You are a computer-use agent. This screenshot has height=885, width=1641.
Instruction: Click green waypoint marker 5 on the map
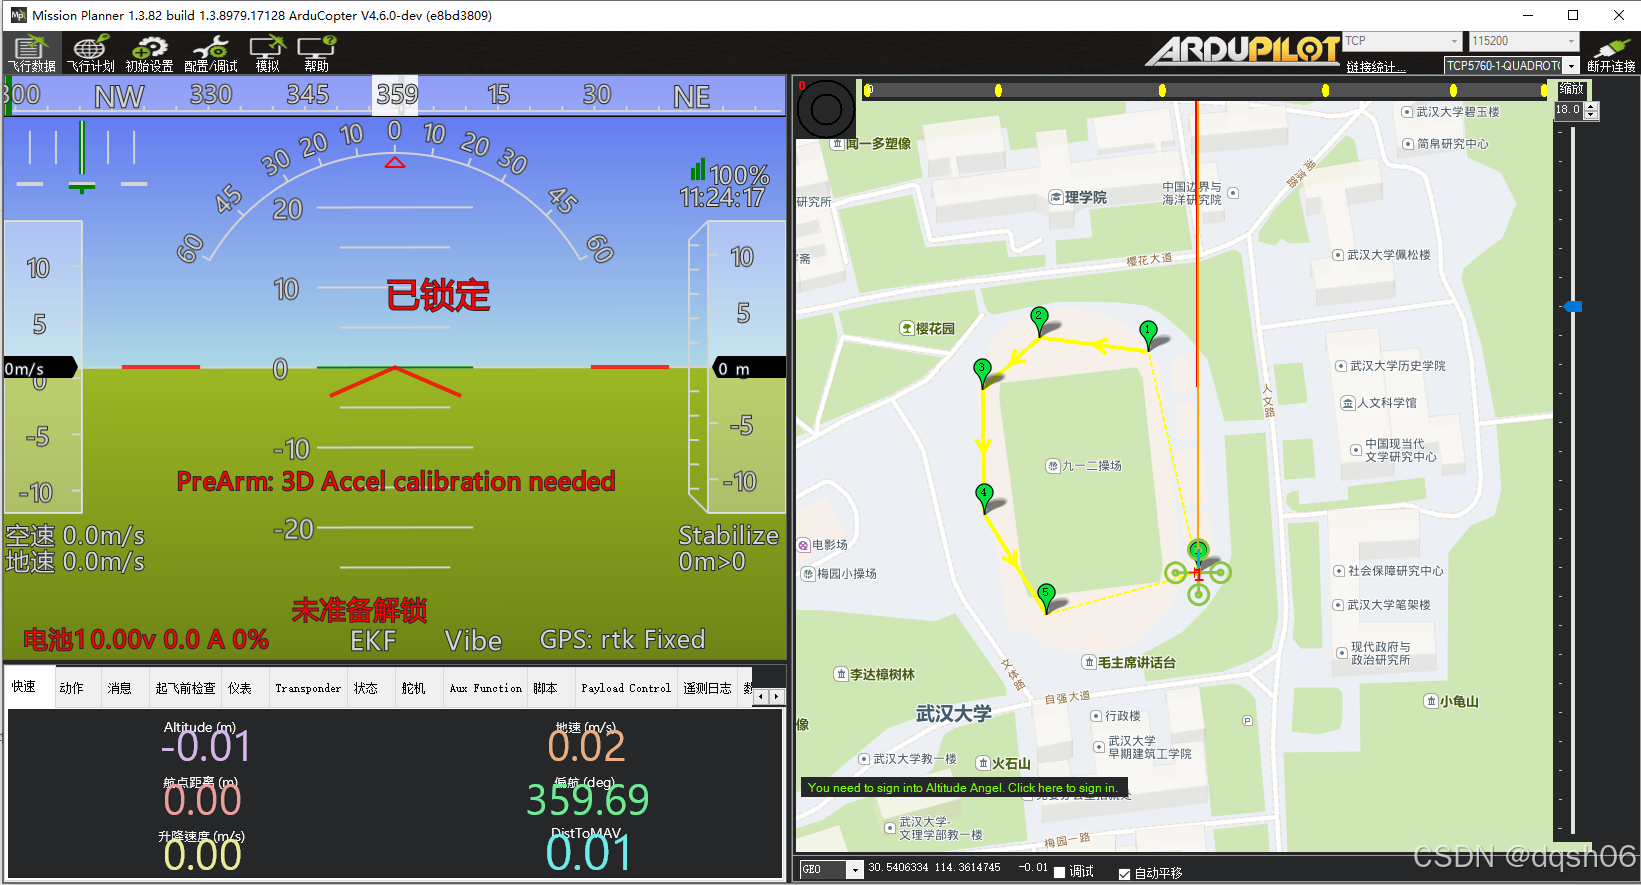[x=1046, y=598]
